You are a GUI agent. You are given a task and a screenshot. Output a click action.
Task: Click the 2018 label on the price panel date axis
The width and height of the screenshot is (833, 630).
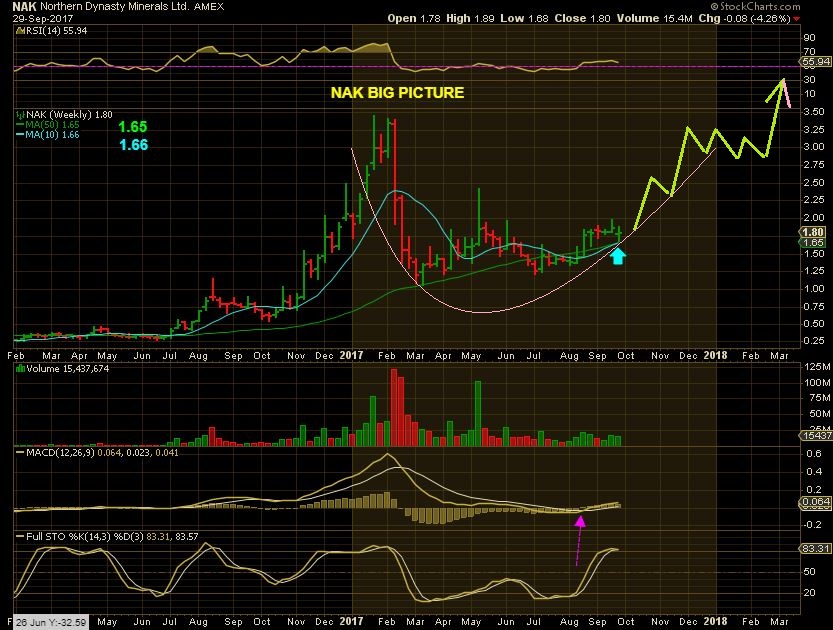(715, 355)
